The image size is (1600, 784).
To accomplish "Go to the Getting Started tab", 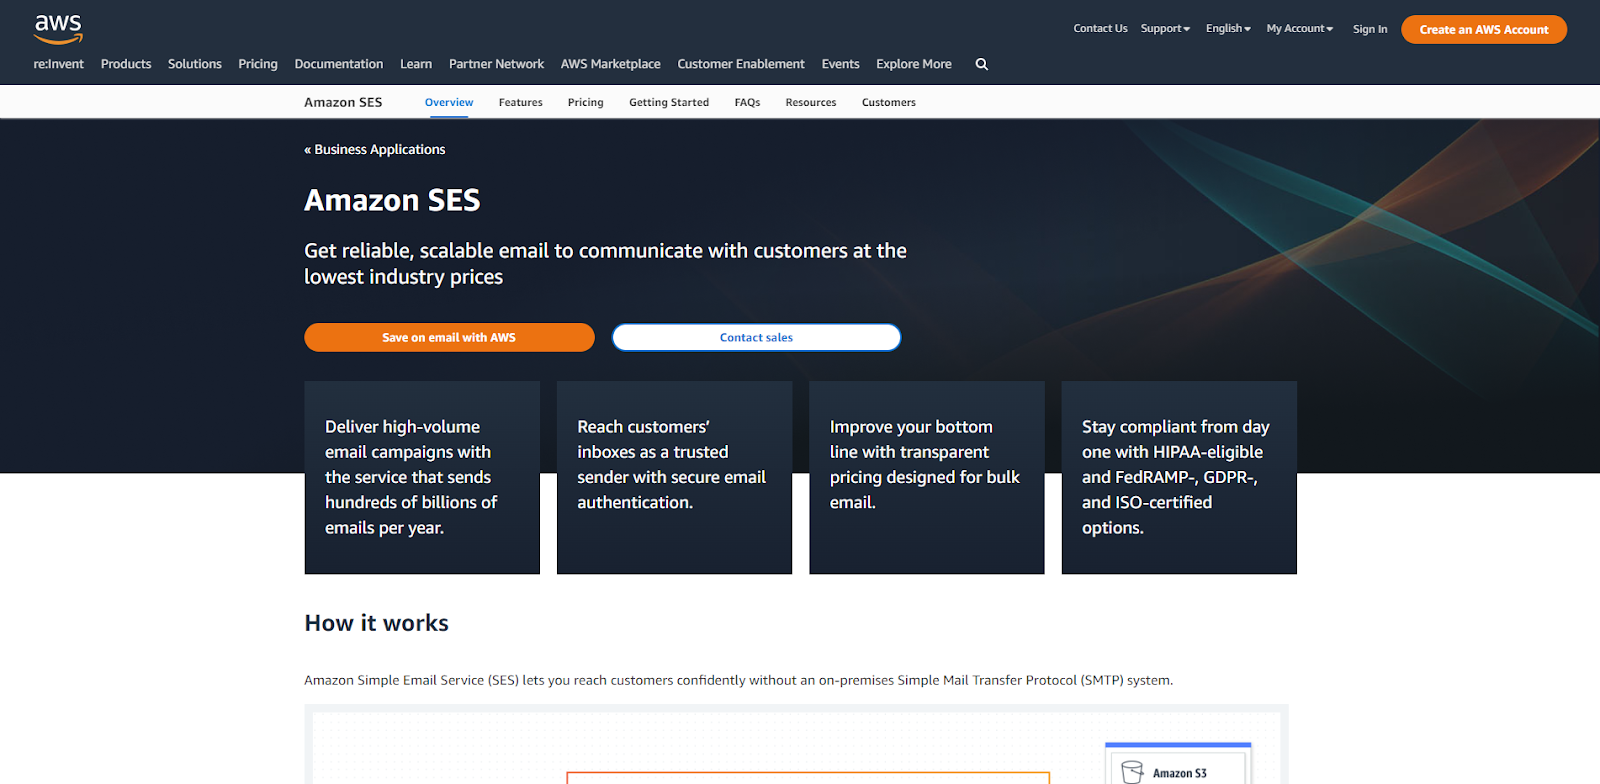I will pos(669,102).
